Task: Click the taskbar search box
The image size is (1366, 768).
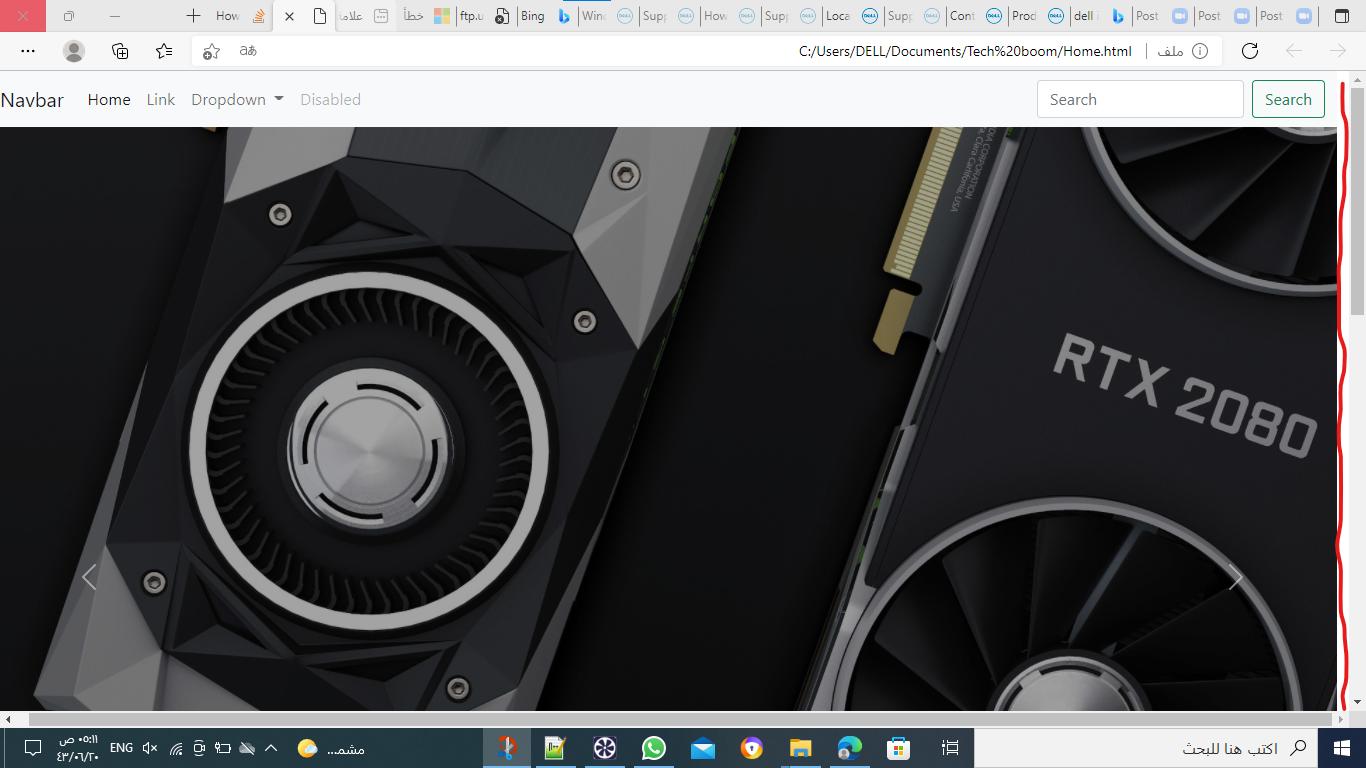Action: (1146, 748)
